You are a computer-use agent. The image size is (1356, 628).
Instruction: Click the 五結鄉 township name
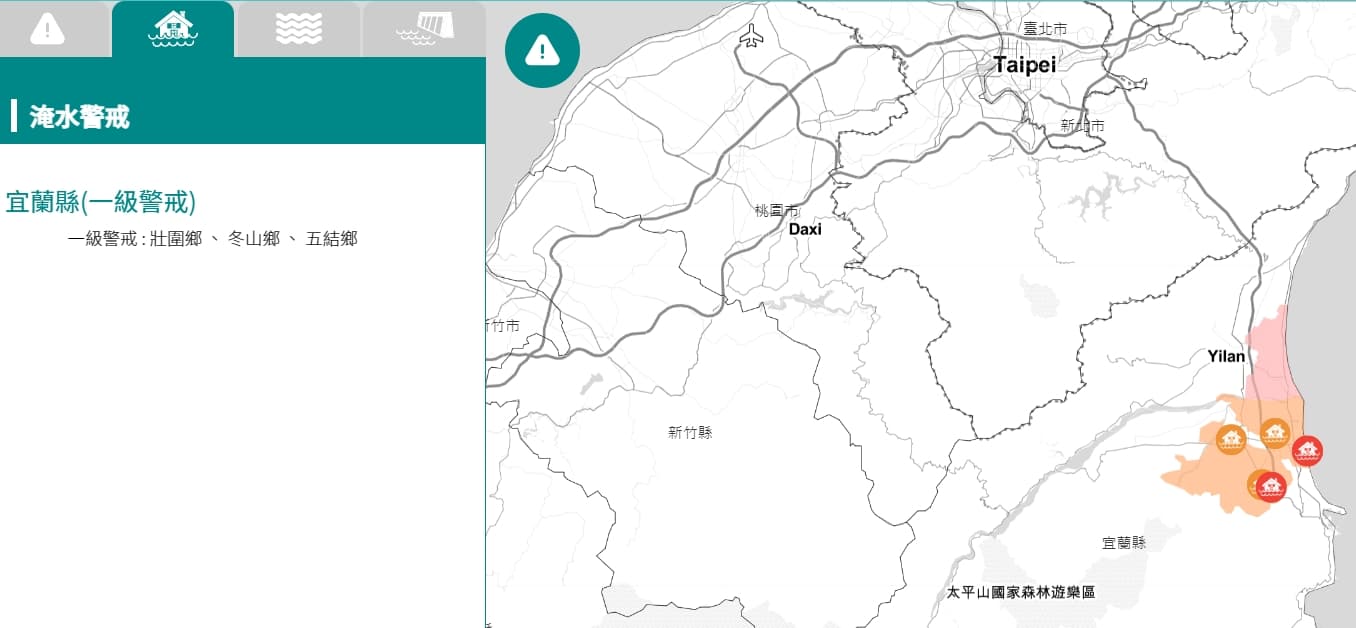(x=332, y=239)
